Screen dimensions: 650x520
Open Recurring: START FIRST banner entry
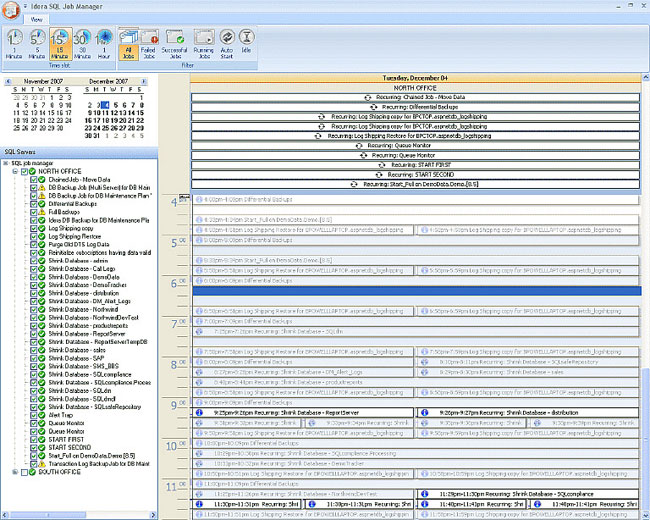point(415,165)
